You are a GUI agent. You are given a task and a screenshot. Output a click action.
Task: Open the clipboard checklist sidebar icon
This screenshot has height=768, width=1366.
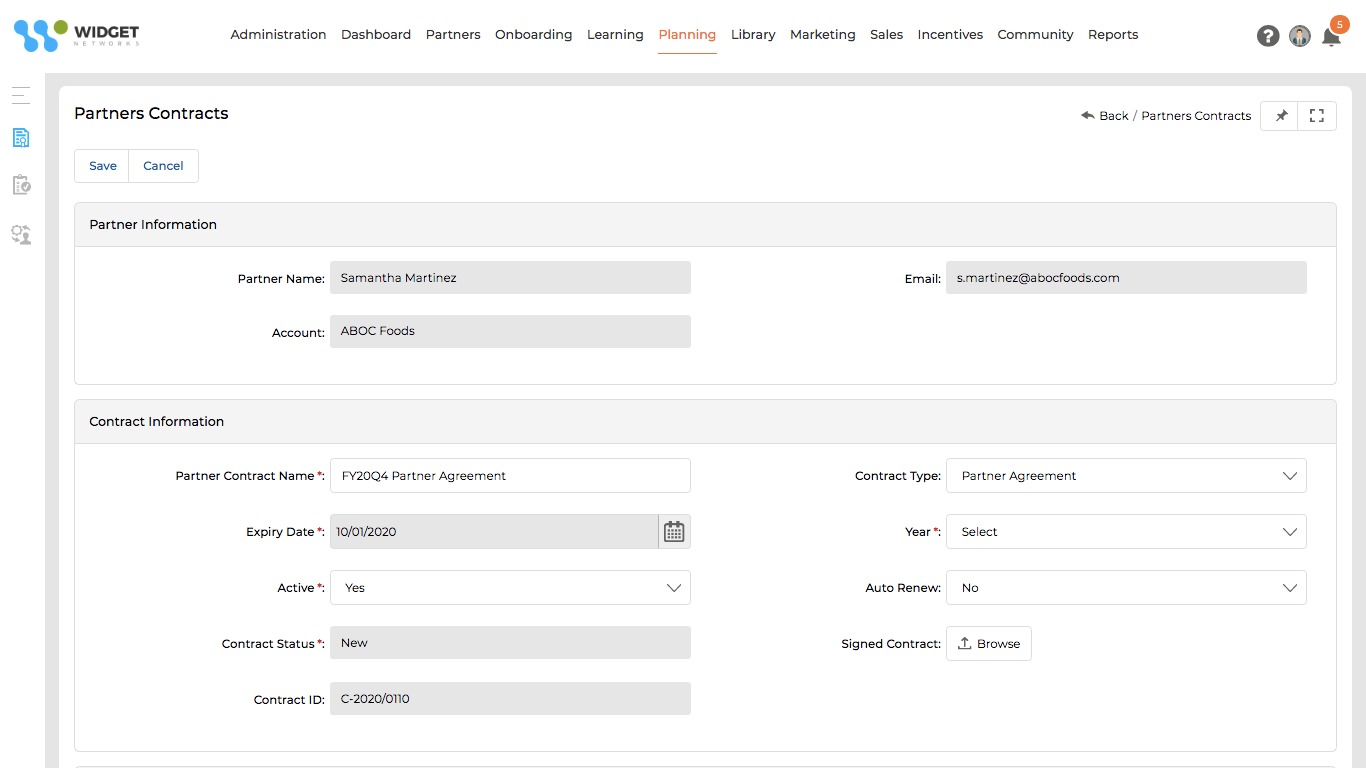pos(21,185)
